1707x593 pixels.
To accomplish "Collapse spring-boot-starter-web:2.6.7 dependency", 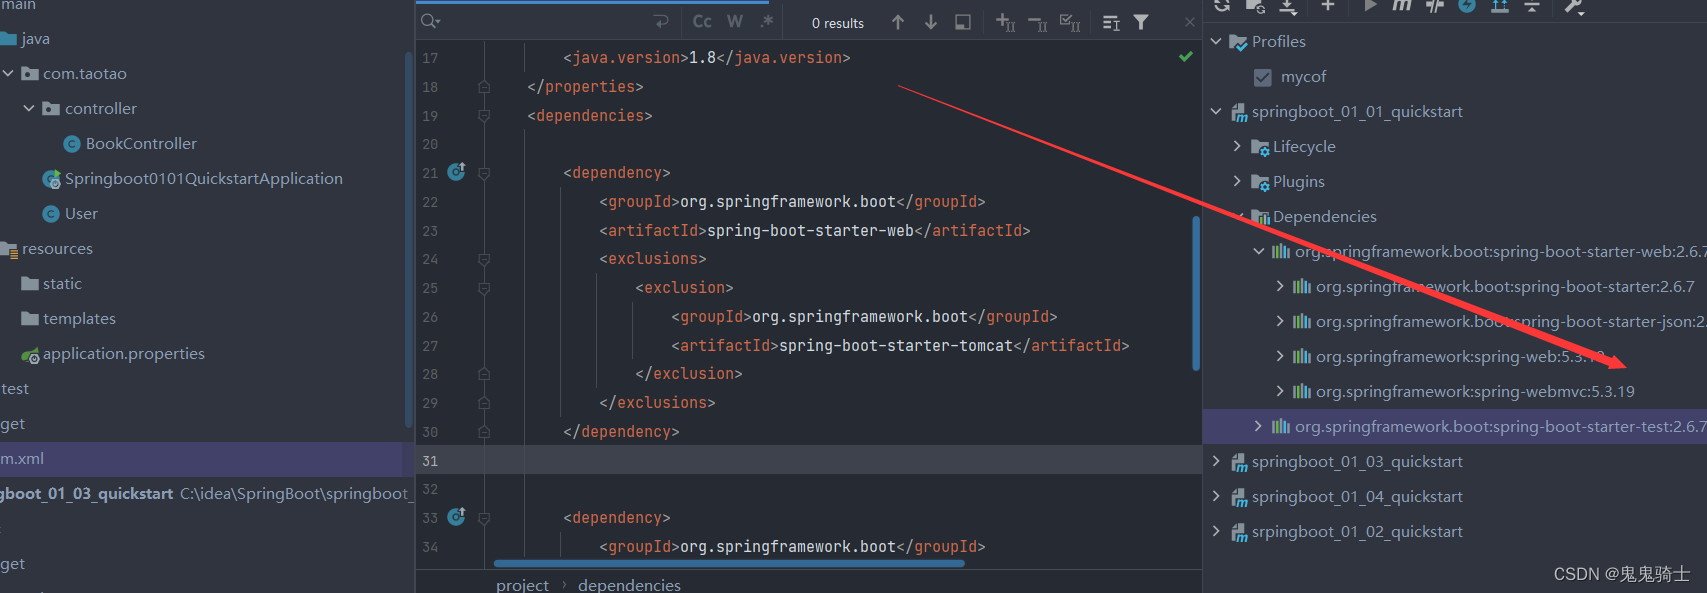I will tap(1259, 252).
